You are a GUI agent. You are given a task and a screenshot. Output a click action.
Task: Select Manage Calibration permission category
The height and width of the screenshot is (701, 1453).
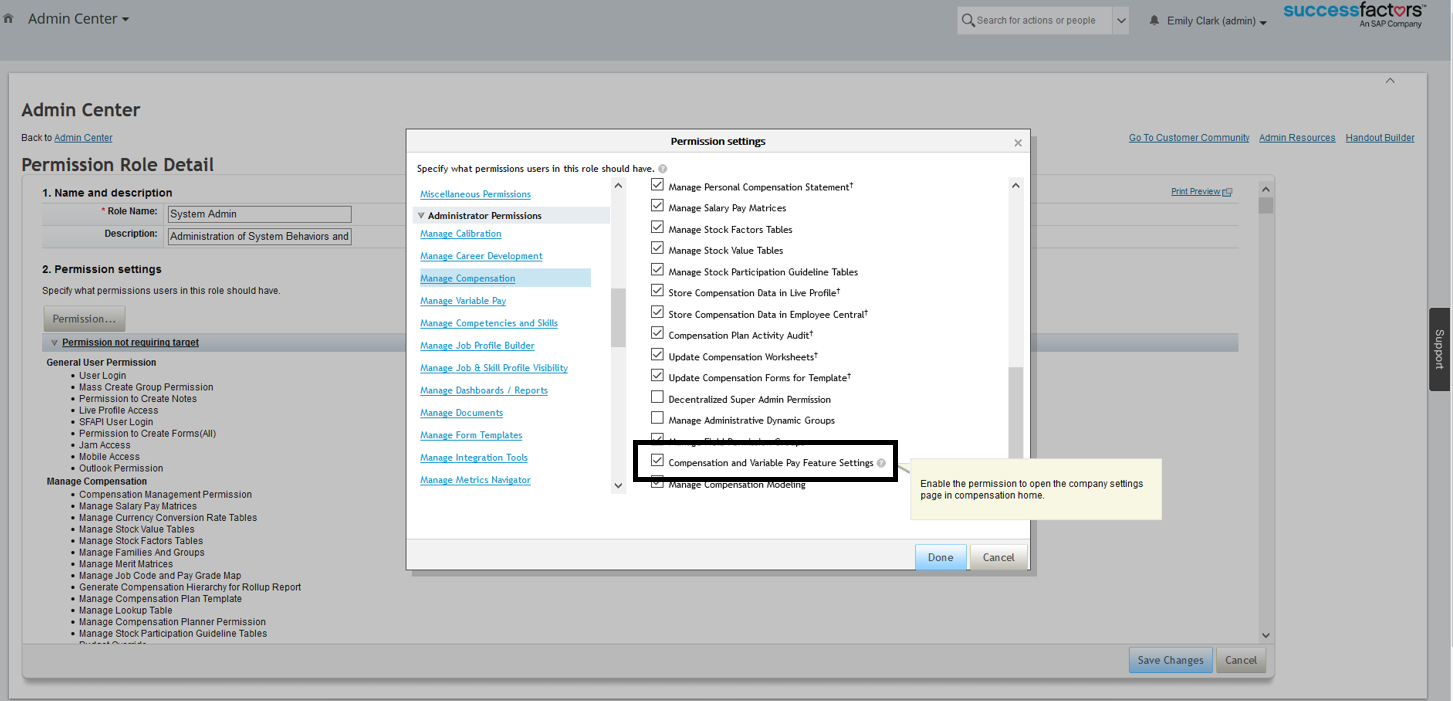coord(461,234)
